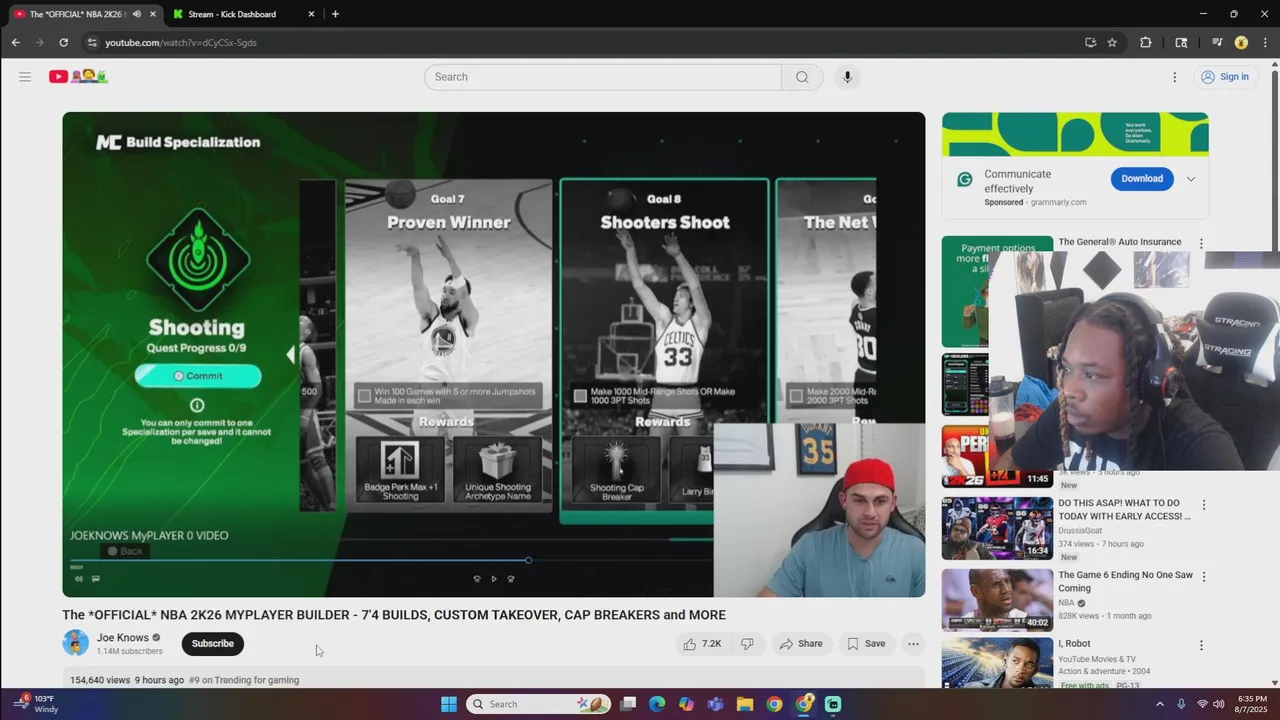Click the site information icon in address bar
The width and height of the screenshot is (1280, 720).
(x=92, y=43)
